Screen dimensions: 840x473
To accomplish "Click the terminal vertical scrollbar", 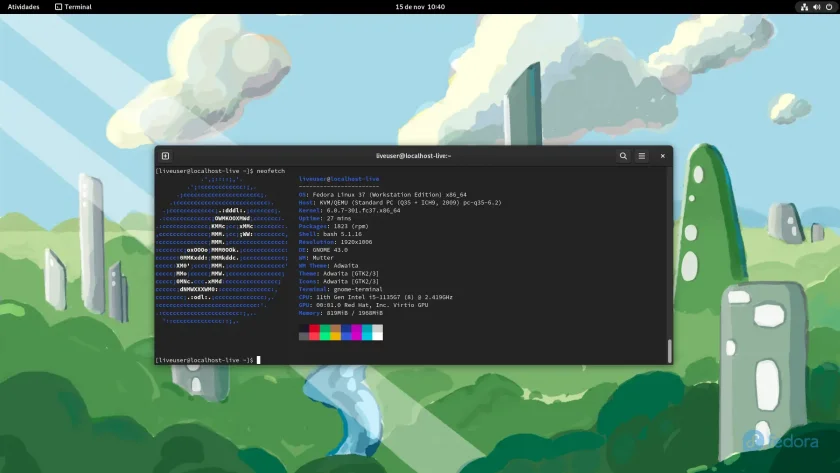I will (670, 351).
